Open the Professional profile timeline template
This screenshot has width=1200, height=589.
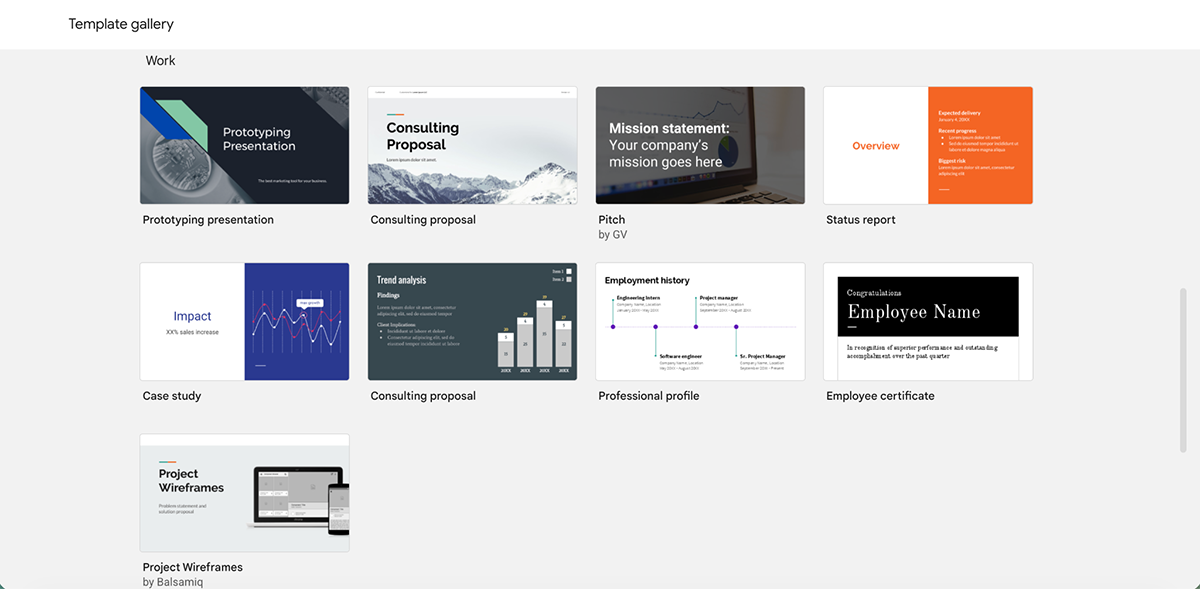point(700,321)
